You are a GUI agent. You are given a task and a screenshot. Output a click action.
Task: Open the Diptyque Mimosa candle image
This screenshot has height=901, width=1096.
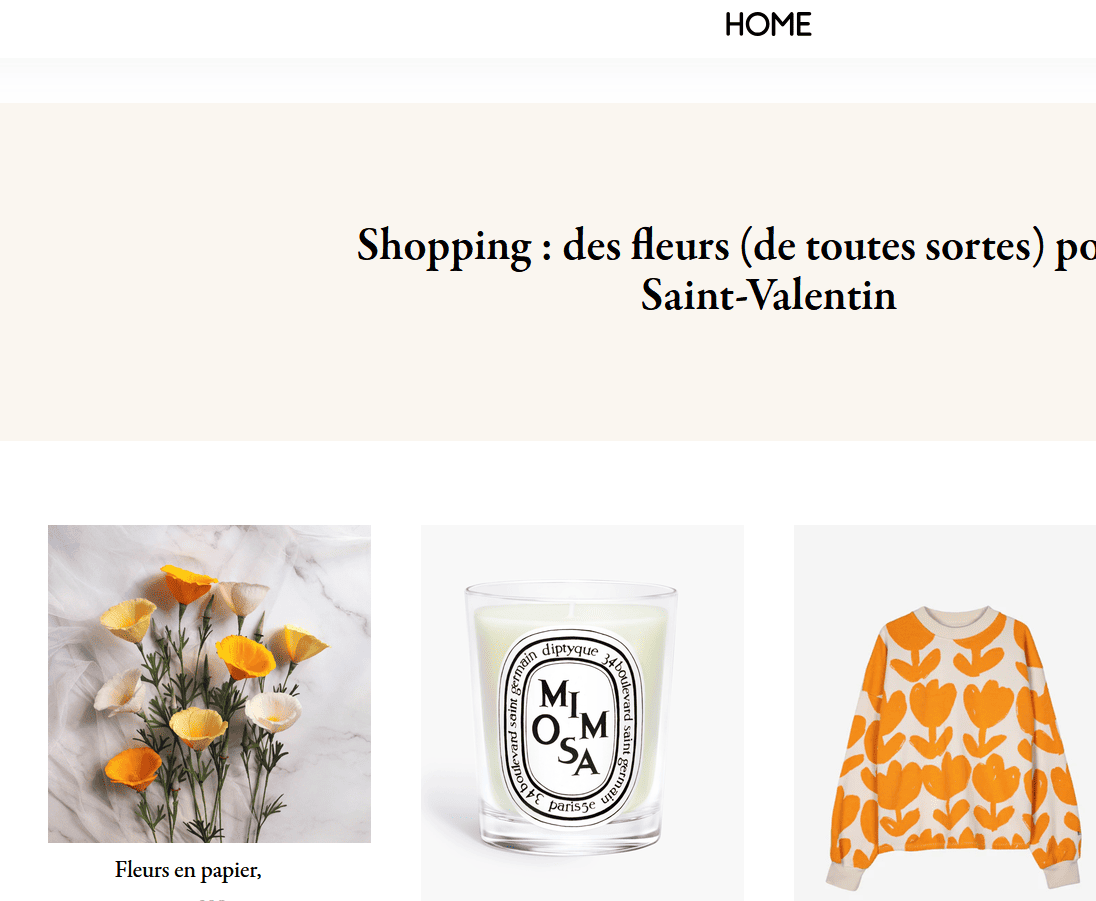pos(582,713)
